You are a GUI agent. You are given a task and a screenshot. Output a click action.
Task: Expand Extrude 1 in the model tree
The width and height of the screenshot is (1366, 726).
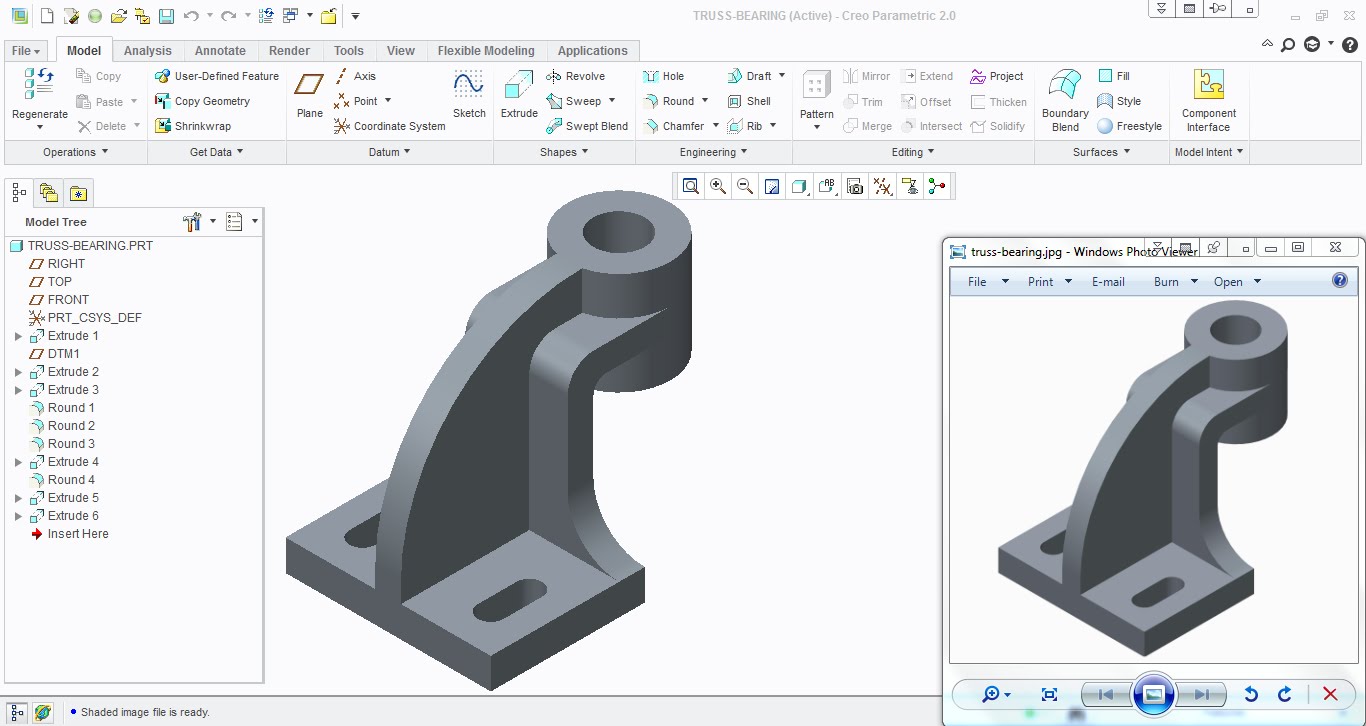(x=17, y=335)
